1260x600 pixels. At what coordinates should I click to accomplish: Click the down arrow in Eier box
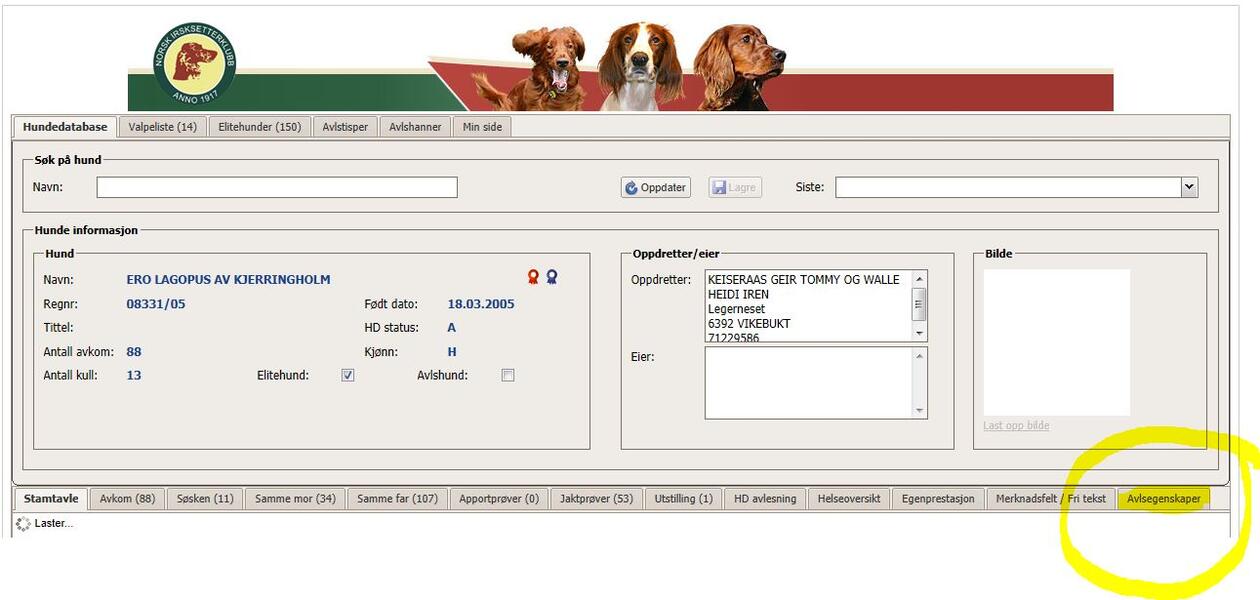pyautogui.click(x=919, y=410)
